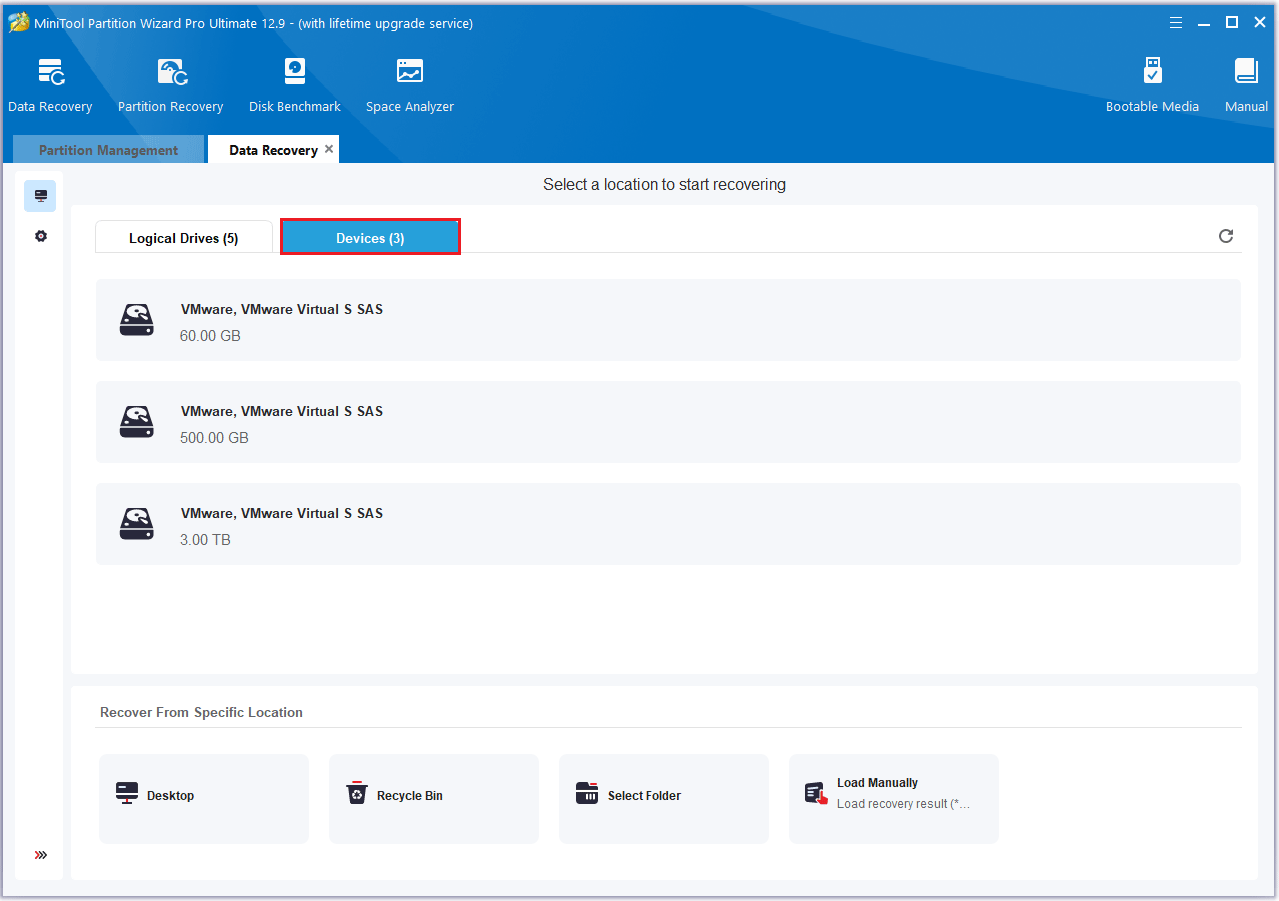
Task: Click the Select Folder icon
Action: tap(587, 794)
